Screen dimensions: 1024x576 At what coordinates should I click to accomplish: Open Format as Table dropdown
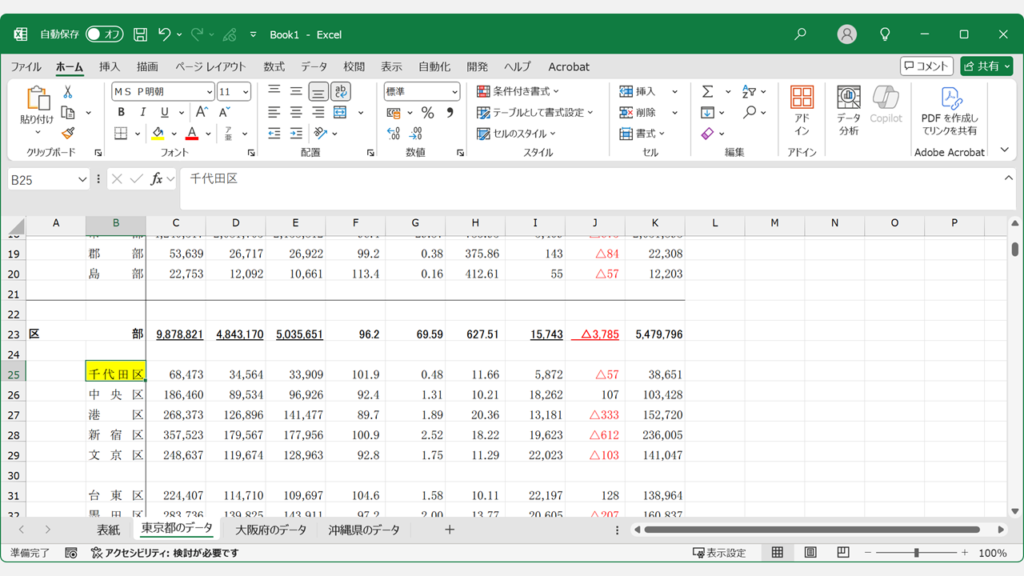[x=535, y=112]
